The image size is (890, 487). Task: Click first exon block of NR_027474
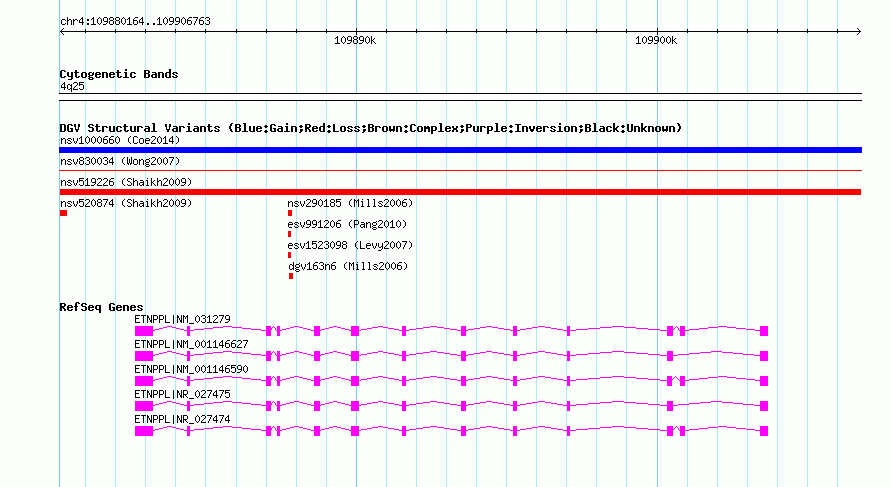click(144, 431)
